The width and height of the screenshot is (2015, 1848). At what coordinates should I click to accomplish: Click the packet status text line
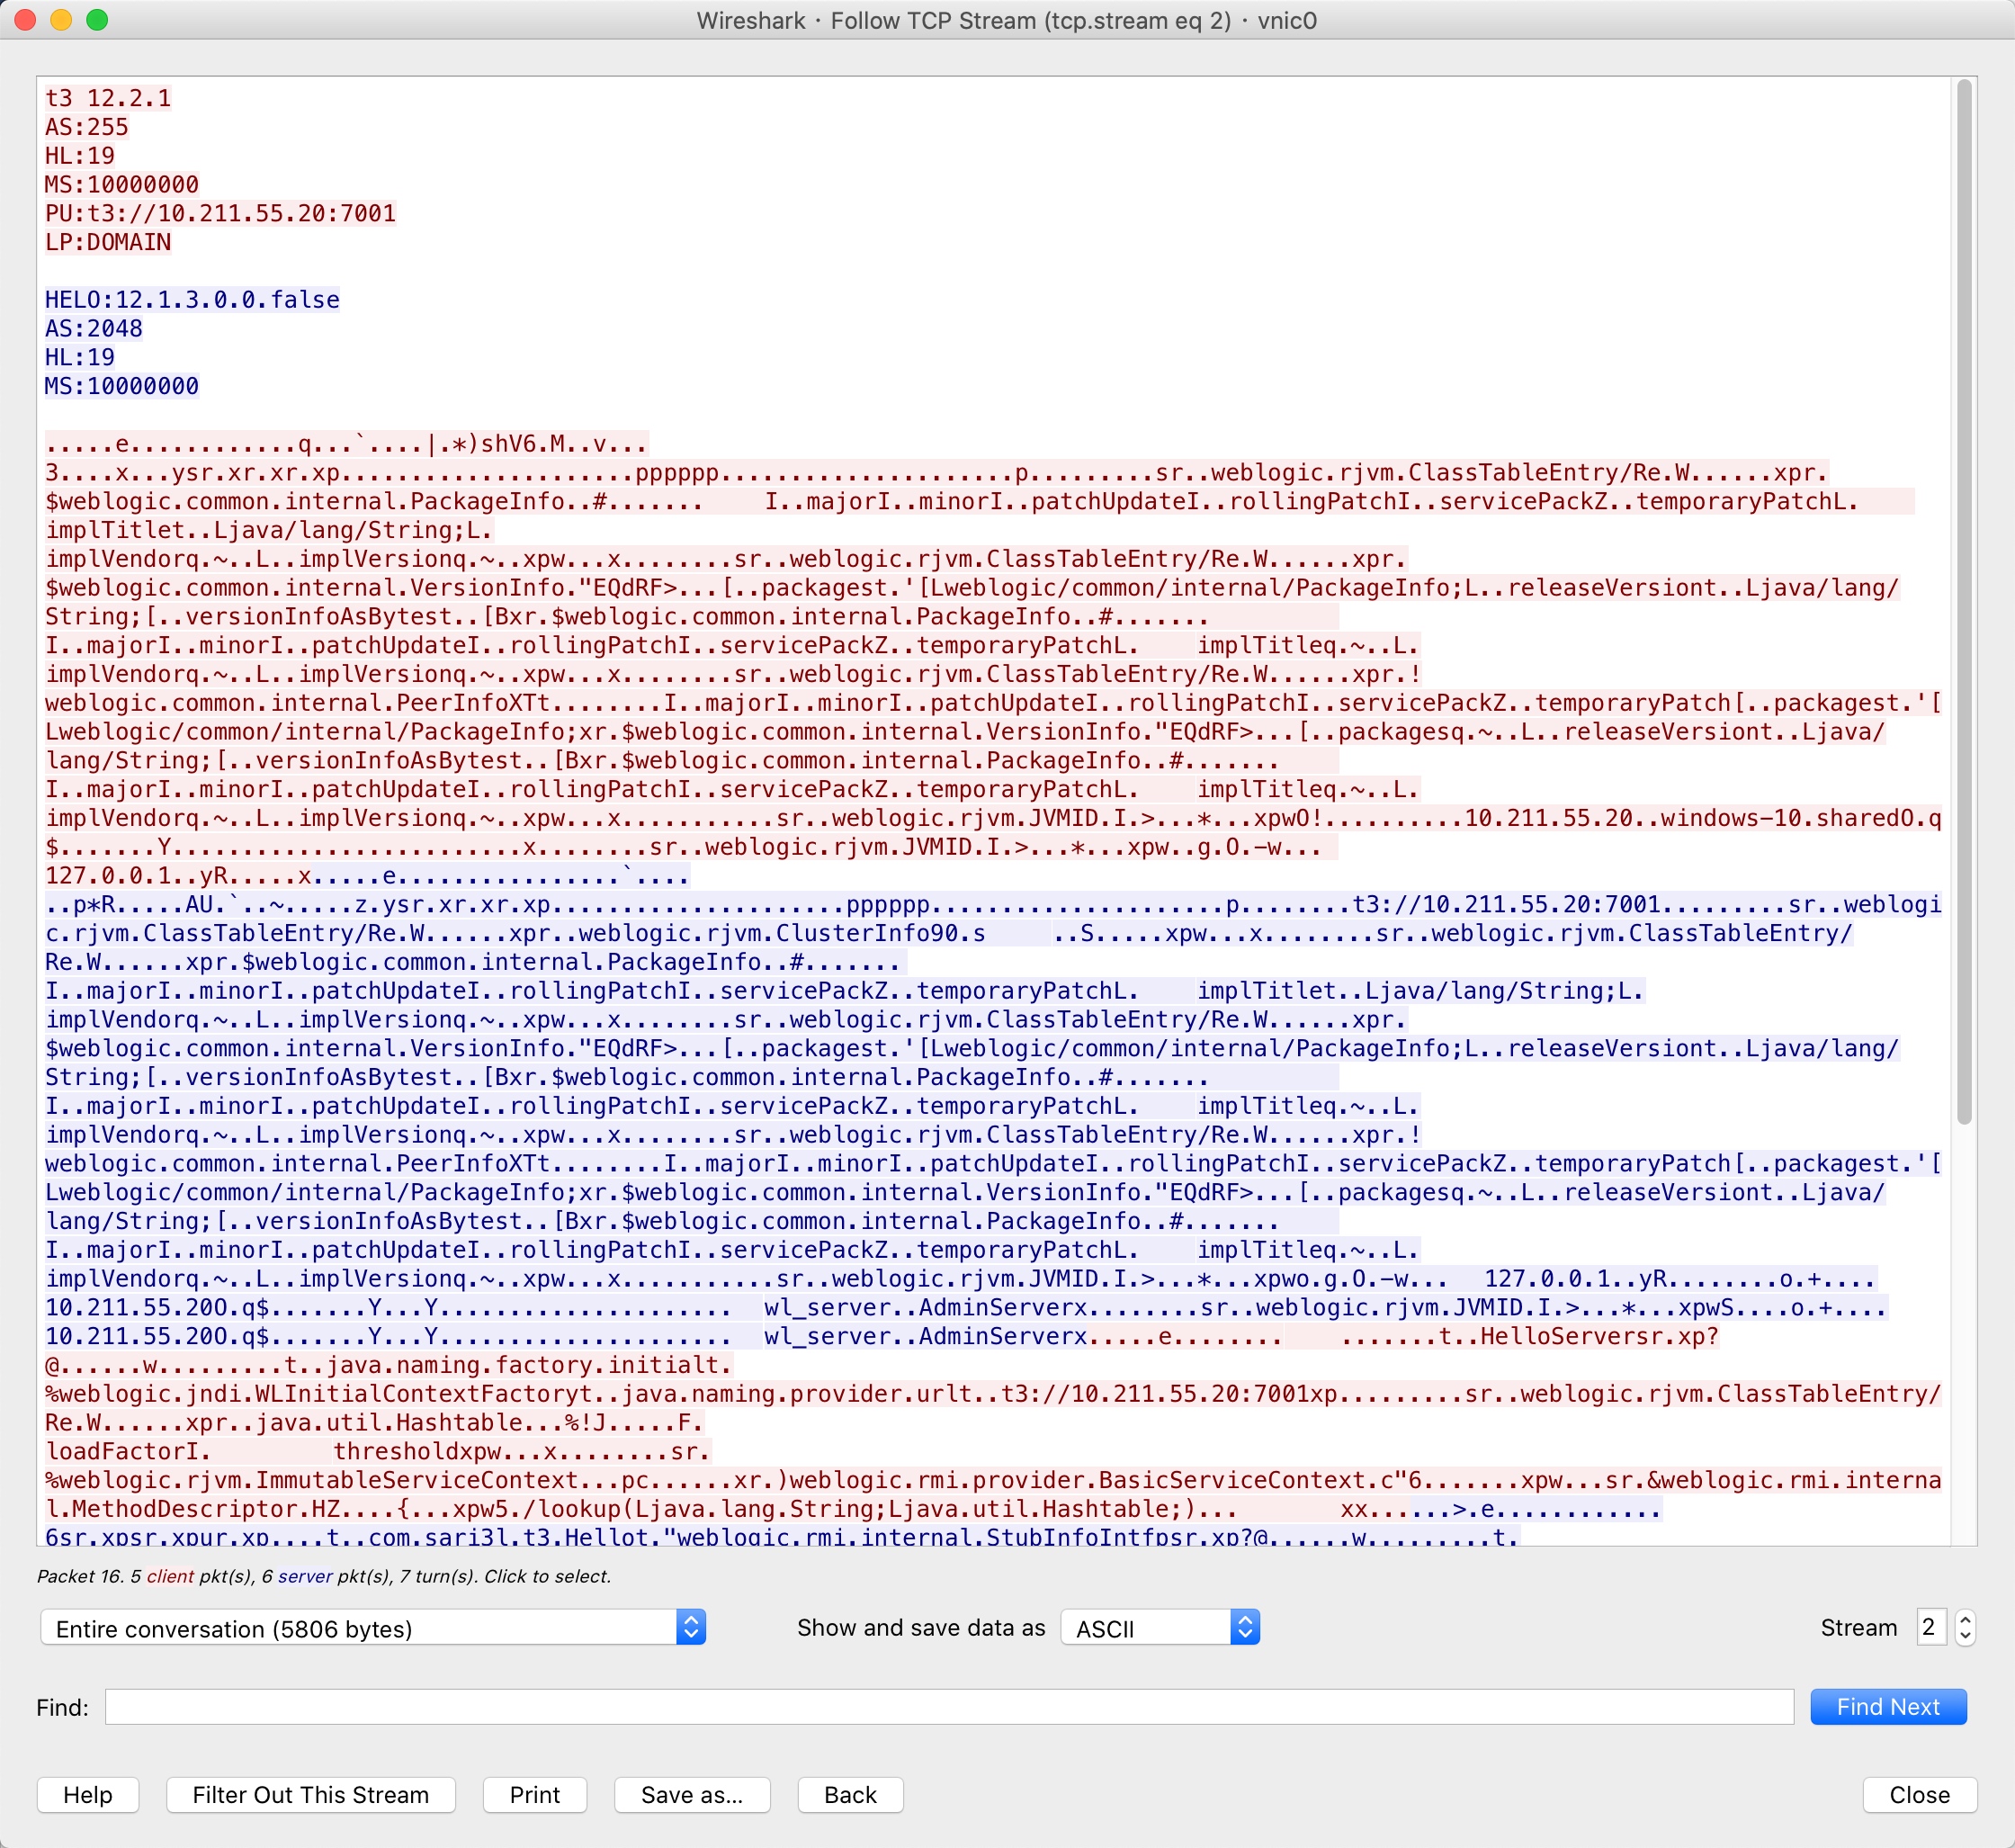coord(324,1576)
